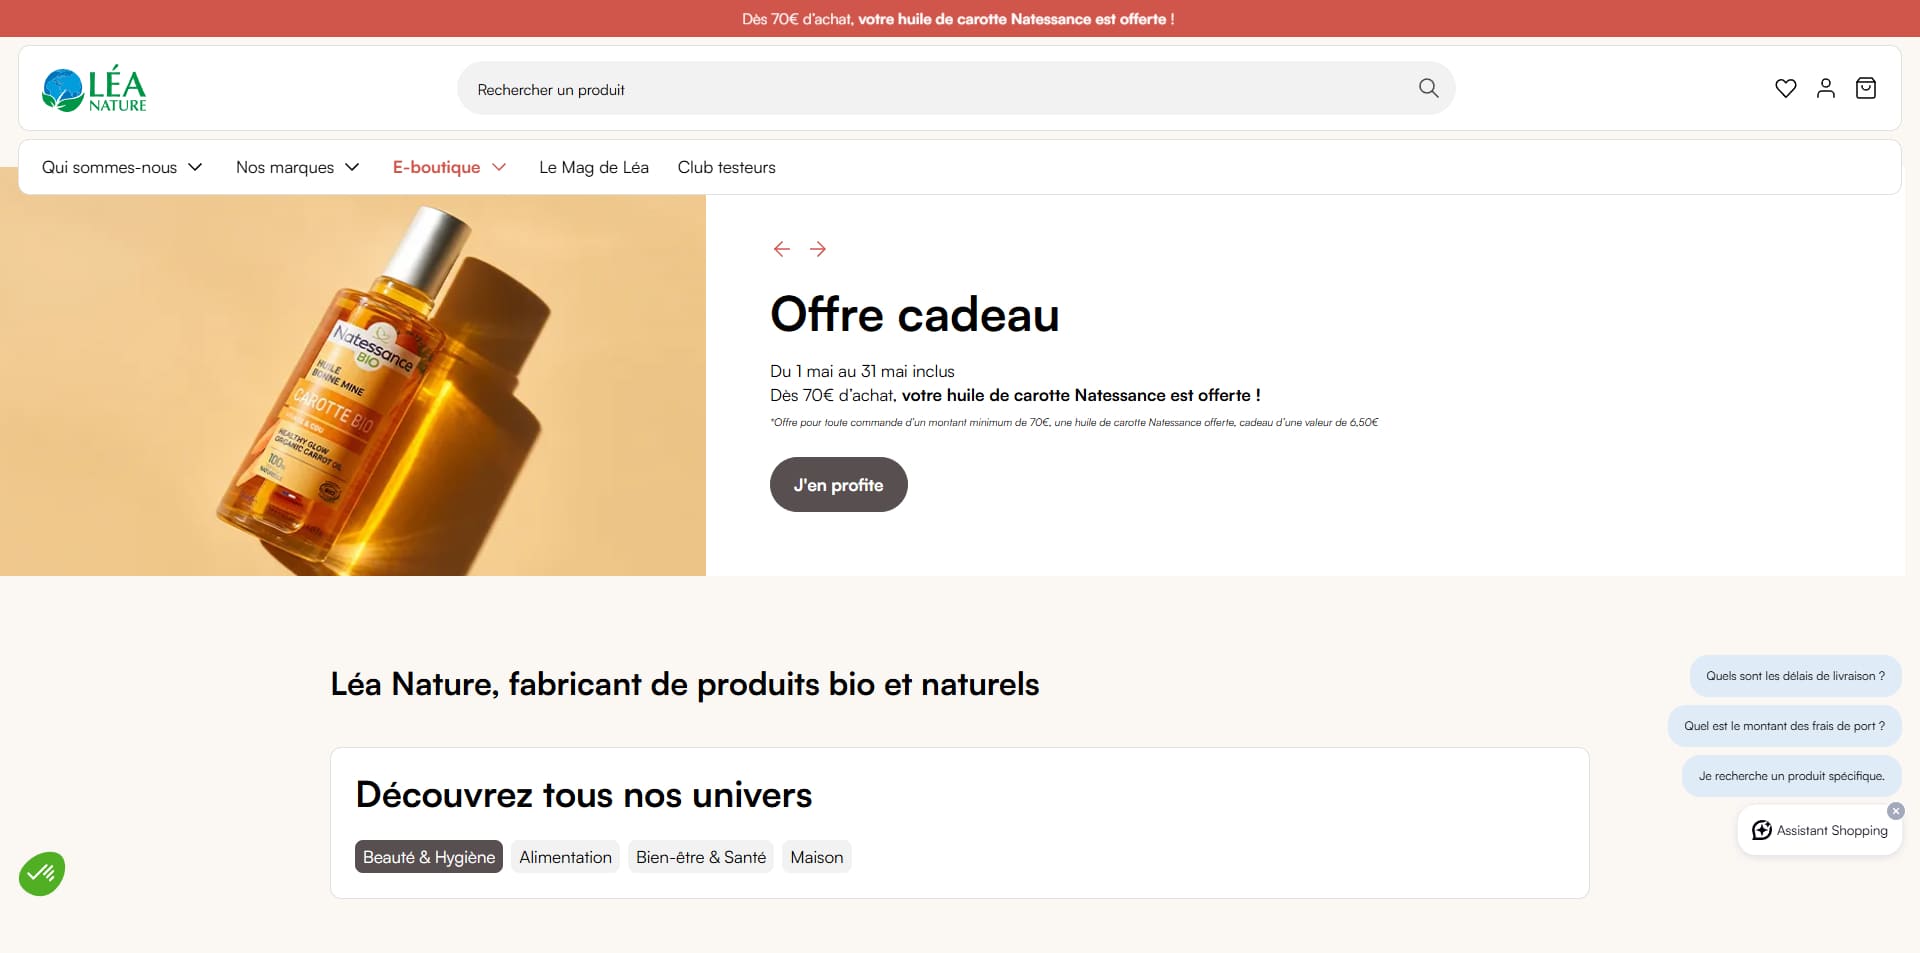Go to previous slide arrow
The width and height of the screenshot is (1920, 953).
click(x=782, y=249)
